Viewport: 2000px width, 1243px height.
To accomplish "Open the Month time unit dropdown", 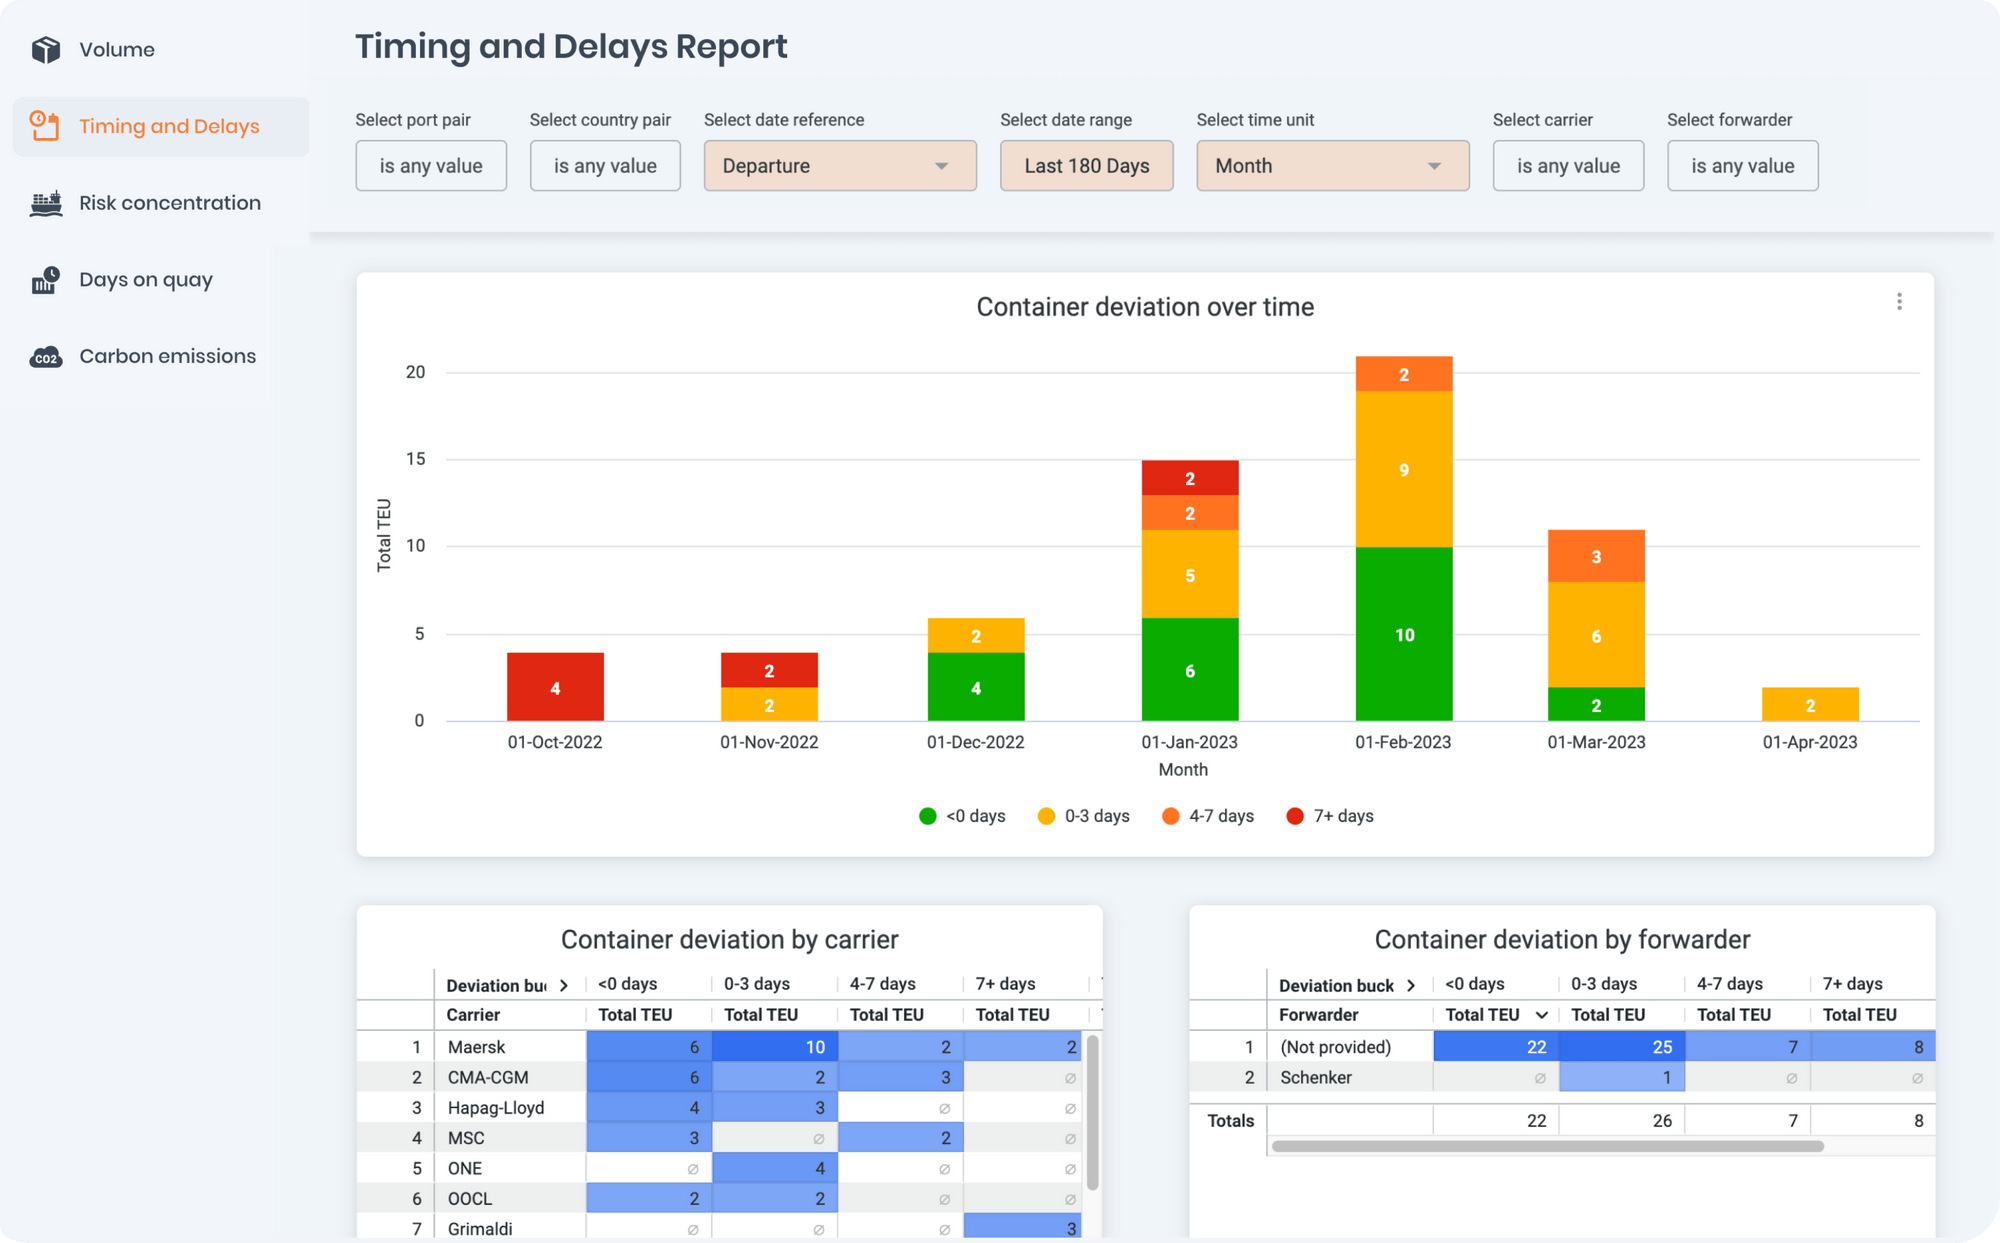I will [x=1331, y=165].
